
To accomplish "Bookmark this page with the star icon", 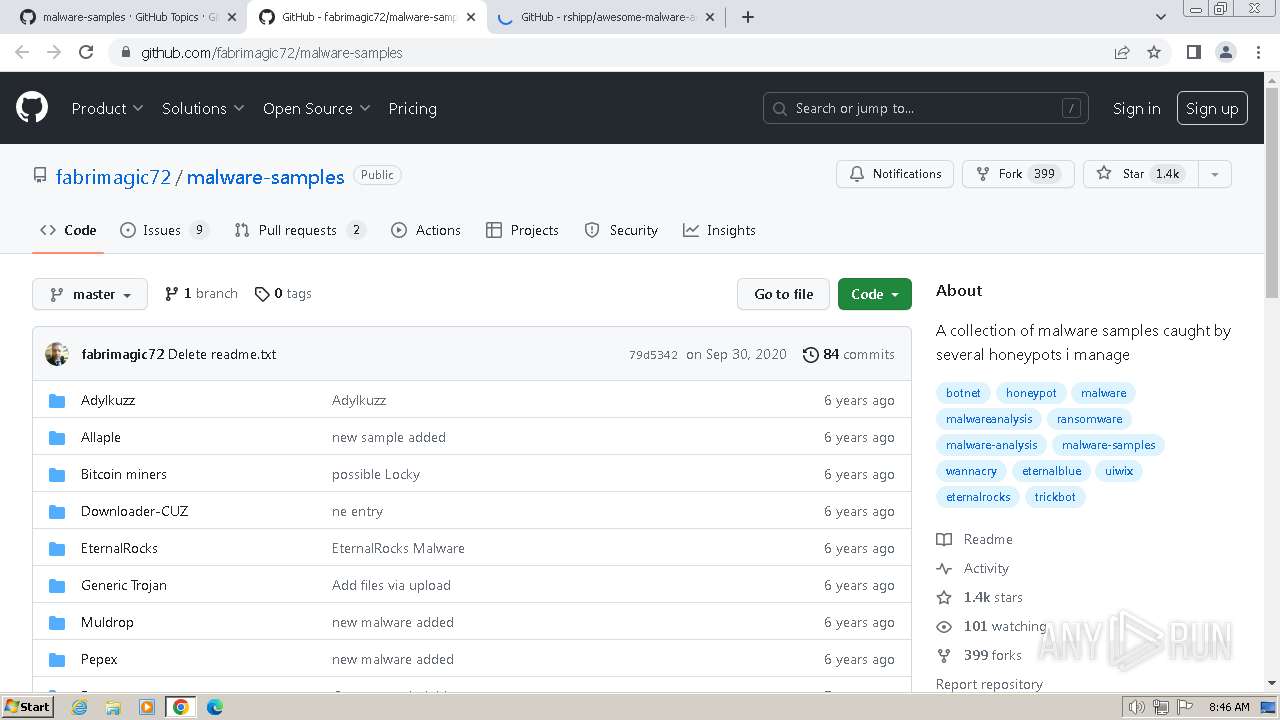I will [x=1154, y=52].
